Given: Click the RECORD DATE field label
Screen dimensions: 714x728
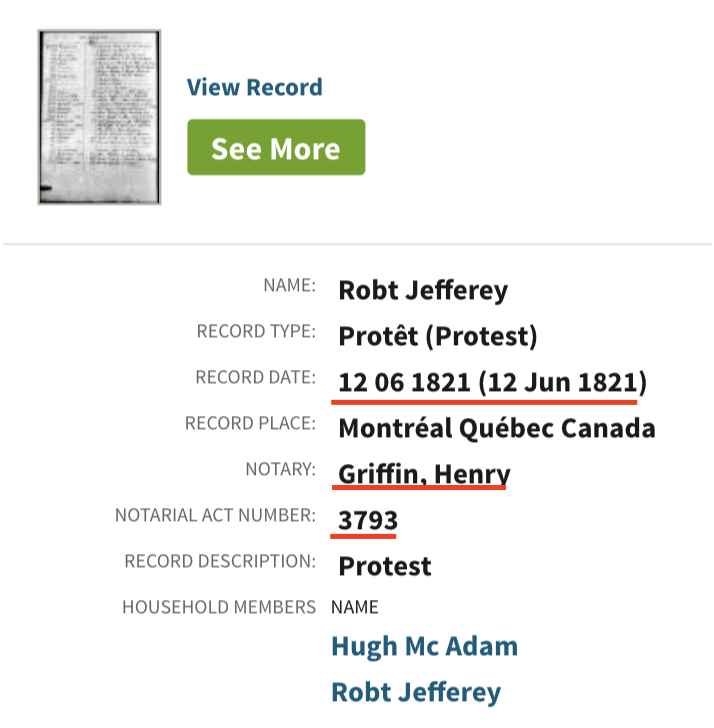Looking at the screenshot, I should 256,377.
